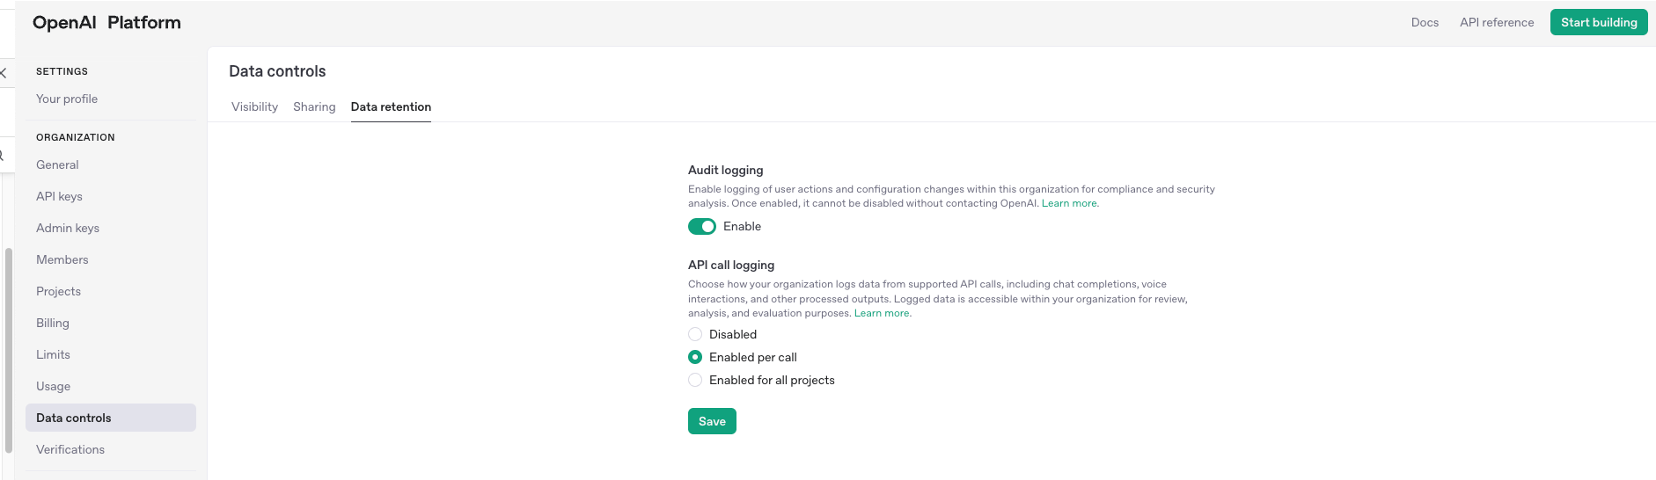The height and width of the screenshot is (480, 1656).
Task: Open the Members sidebar item
Action: 62,260
